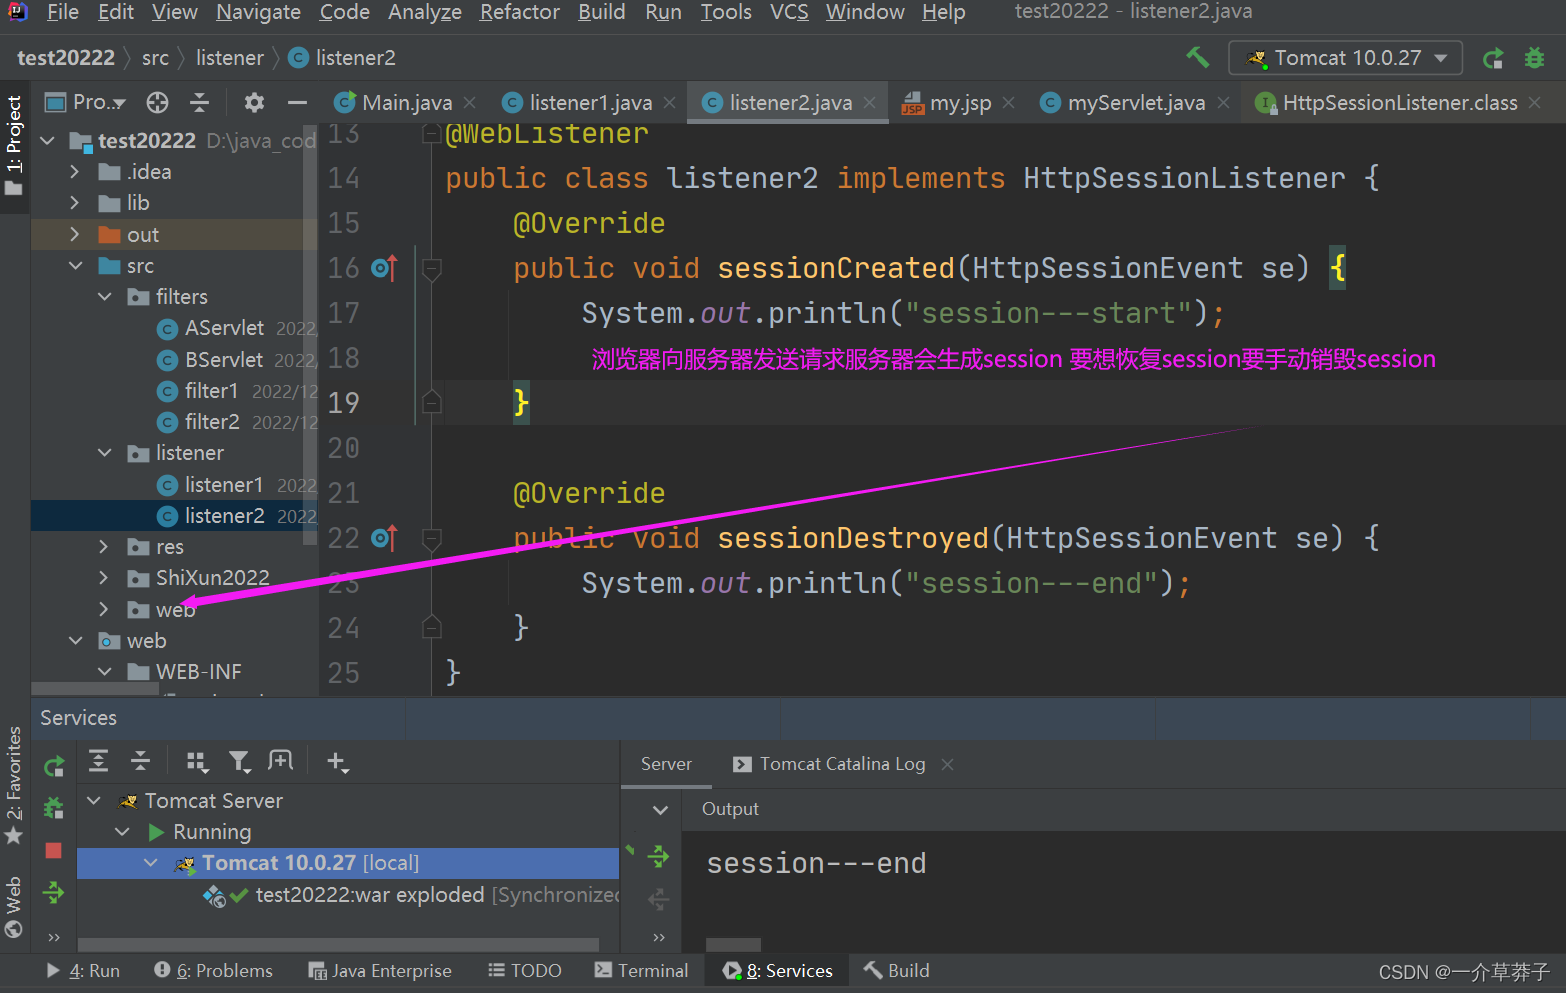The height and width of the screenshot is (993, 1566).
Task: Open the Tomcat Catalina Log tab
Action: (842, 764)
